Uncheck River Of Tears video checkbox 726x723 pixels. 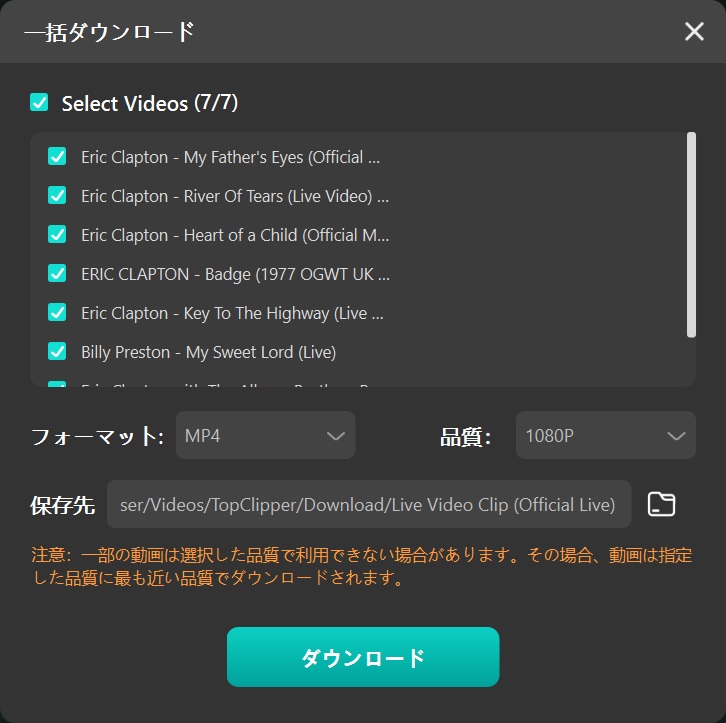pos(57,195)
